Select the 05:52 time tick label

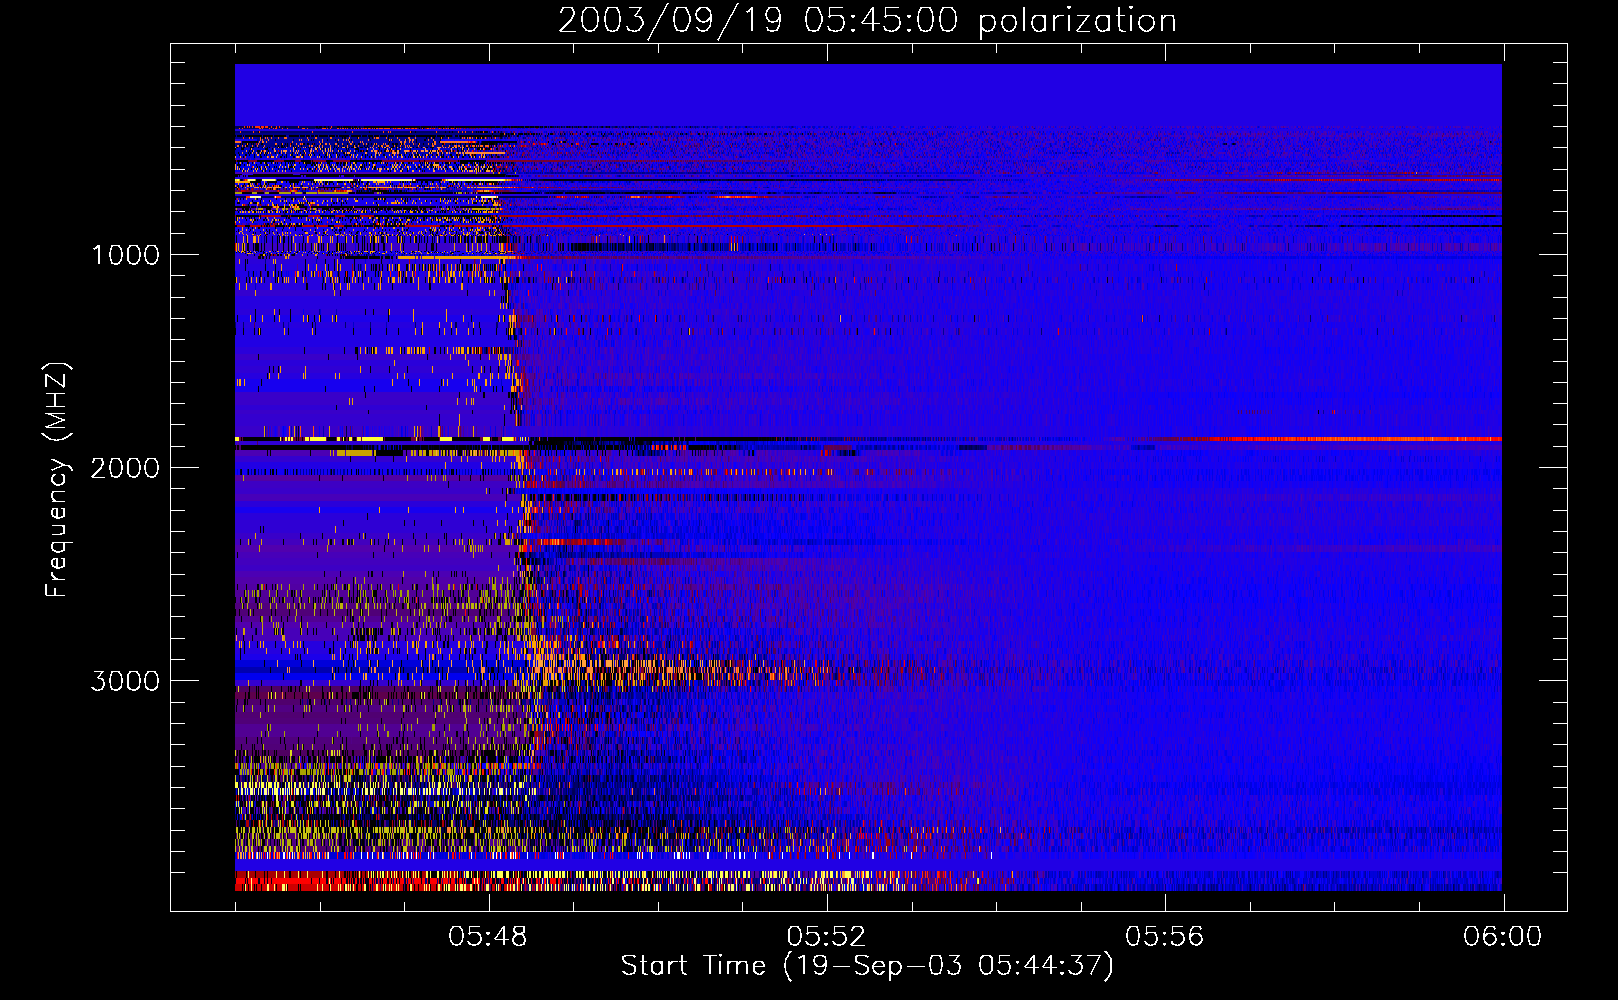point(826,937)
